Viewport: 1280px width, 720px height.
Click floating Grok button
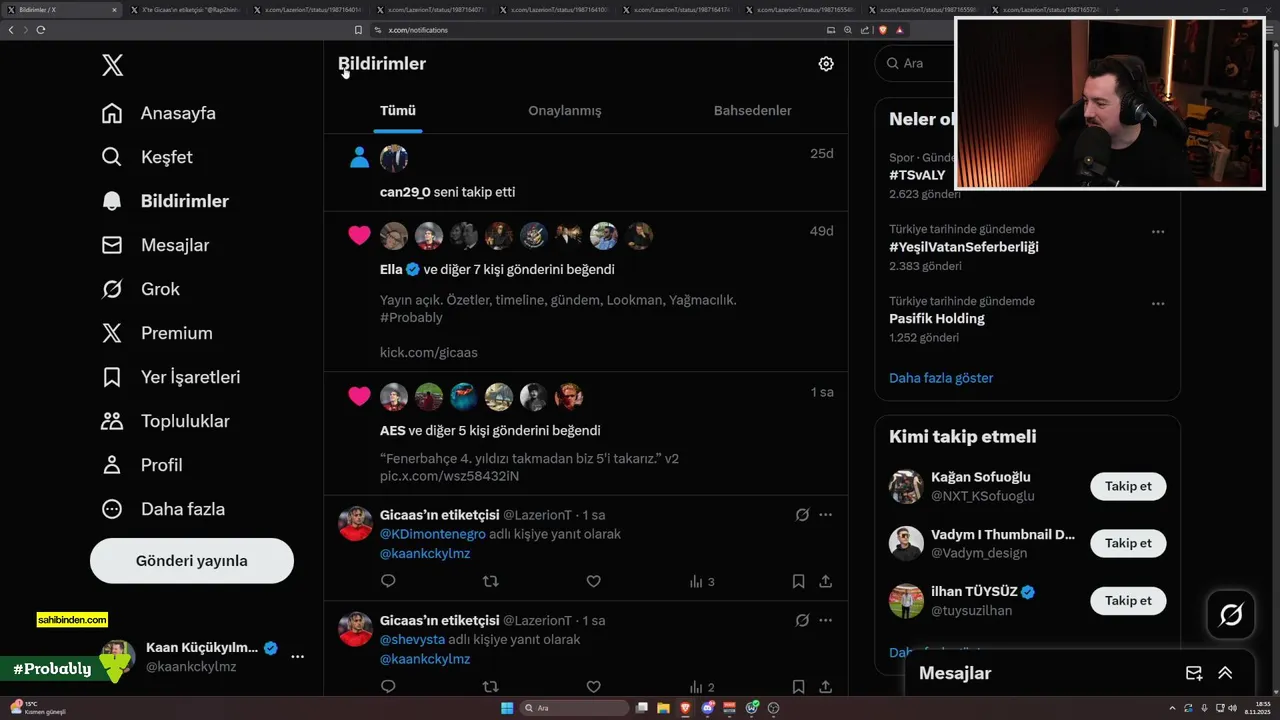pyautogui.click(x=1231, y=615)
